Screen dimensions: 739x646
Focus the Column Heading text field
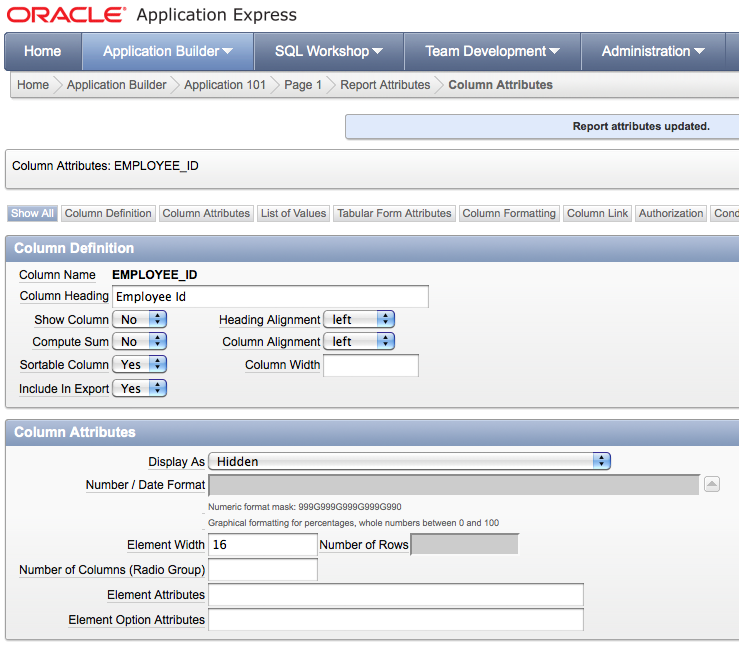(270, 296)
